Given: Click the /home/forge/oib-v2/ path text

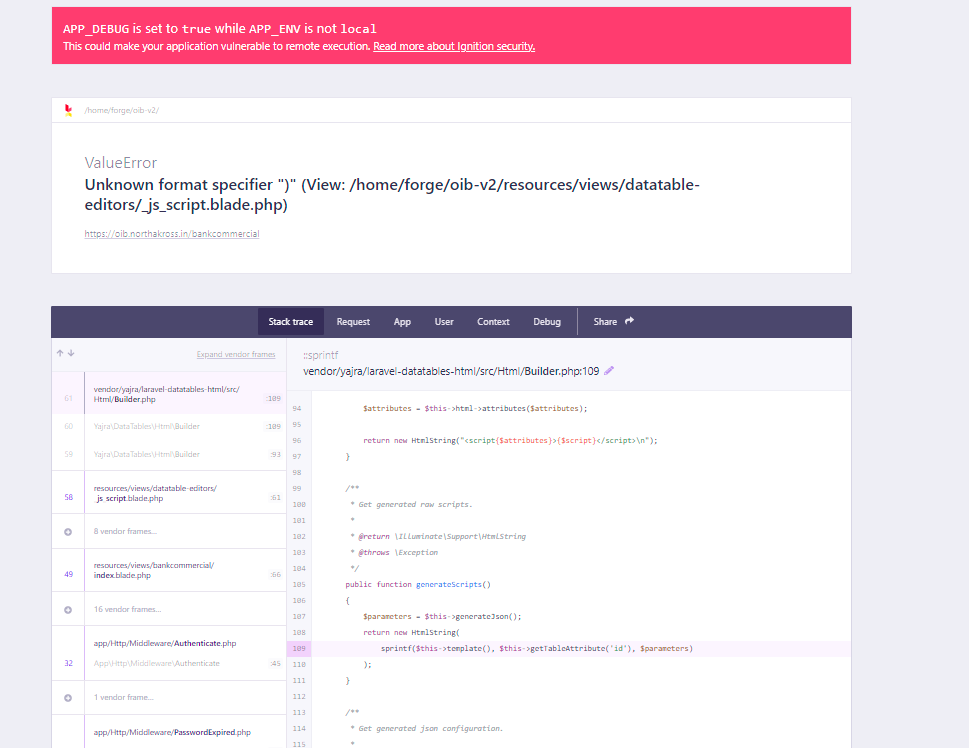Looking at the screenshot, I should tap(122, 110).
